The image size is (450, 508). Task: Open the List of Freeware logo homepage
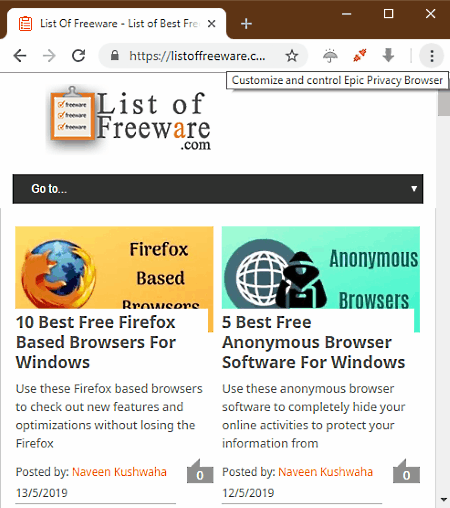130,119
